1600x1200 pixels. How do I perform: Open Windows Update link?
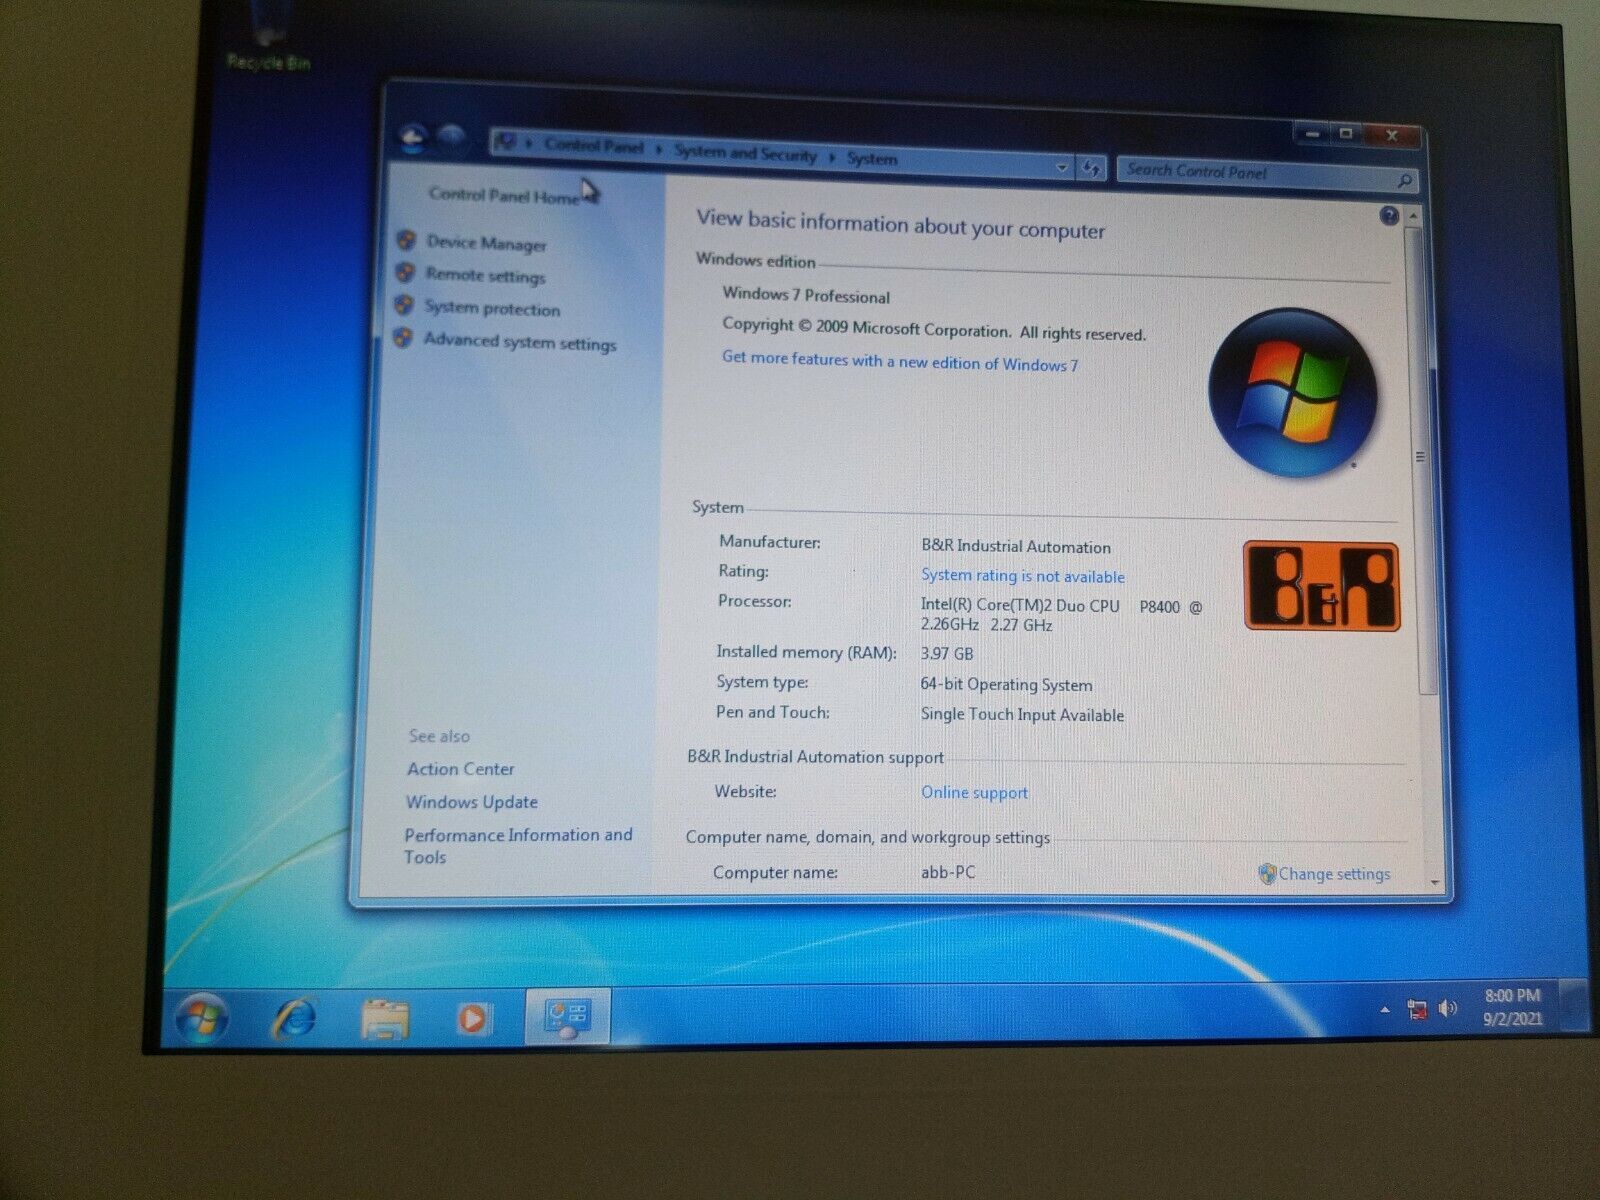point(471,802)
